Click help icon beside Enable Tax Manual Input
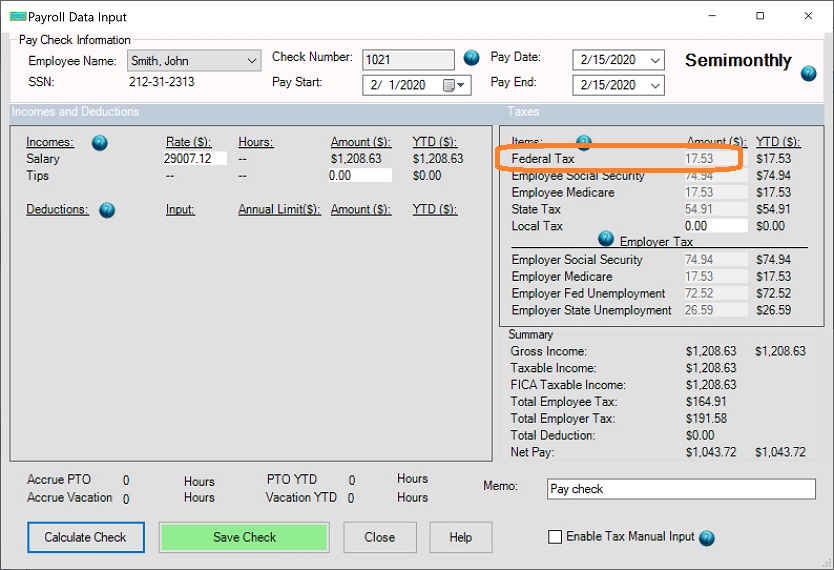Viewport: 834px width, 570px height. click(707, 538)
